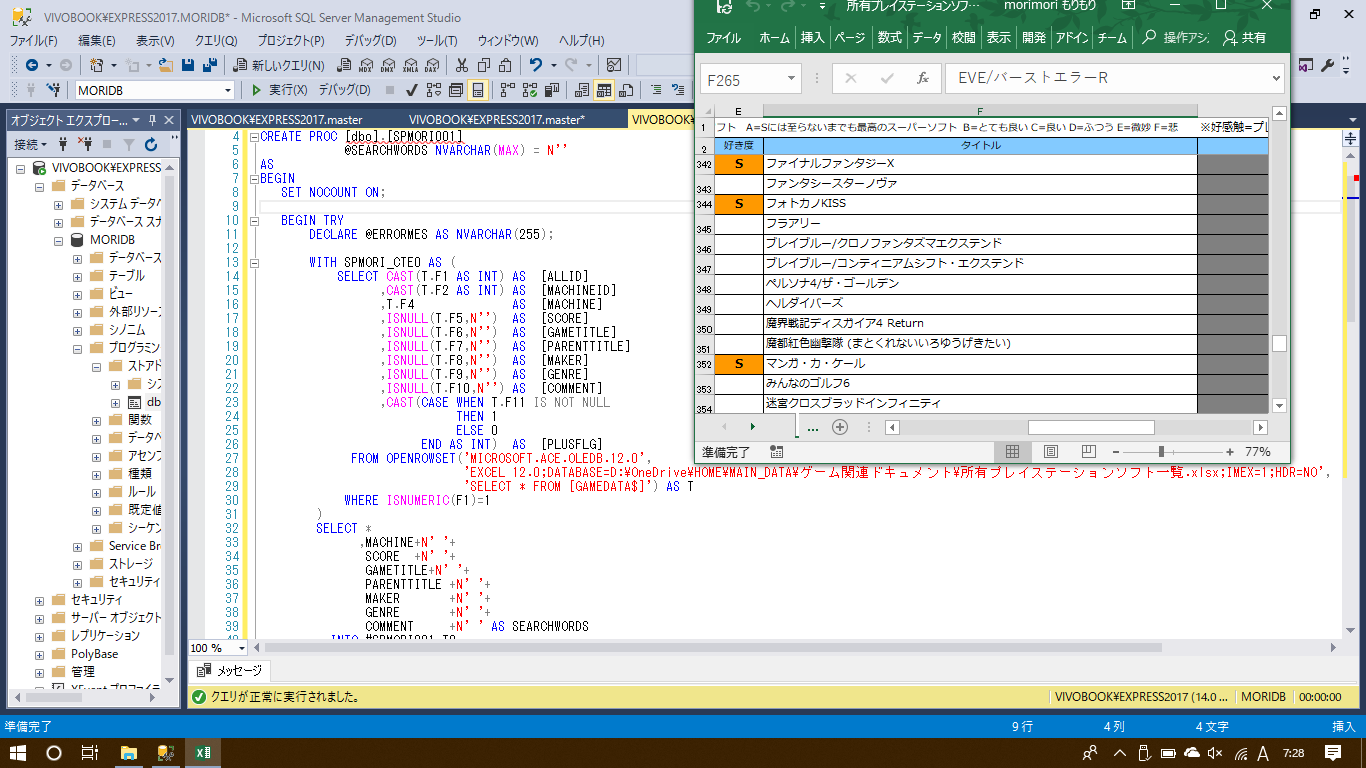Switch Excel to Page Layout view
Viewport: 1366px width, 768px height.
click(x=1050, y=452)
